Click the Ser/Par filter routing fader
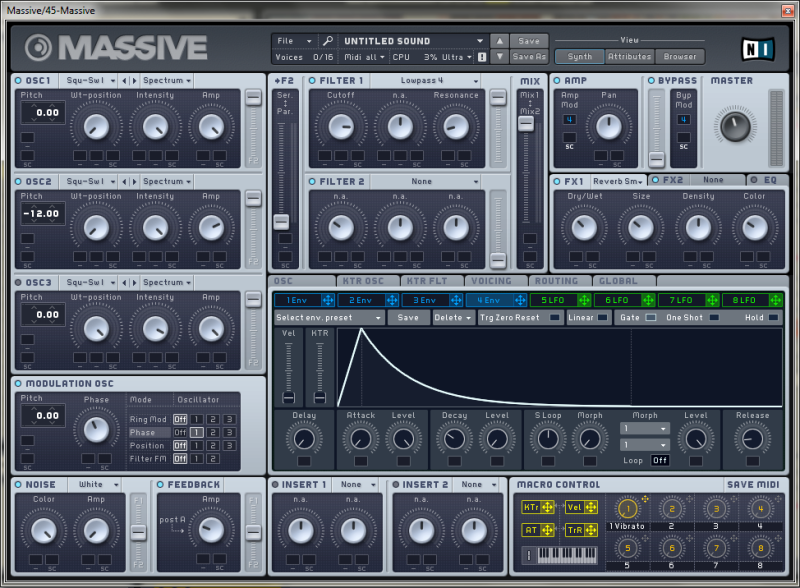The image size is (800, 588). [x=281, y=222]
